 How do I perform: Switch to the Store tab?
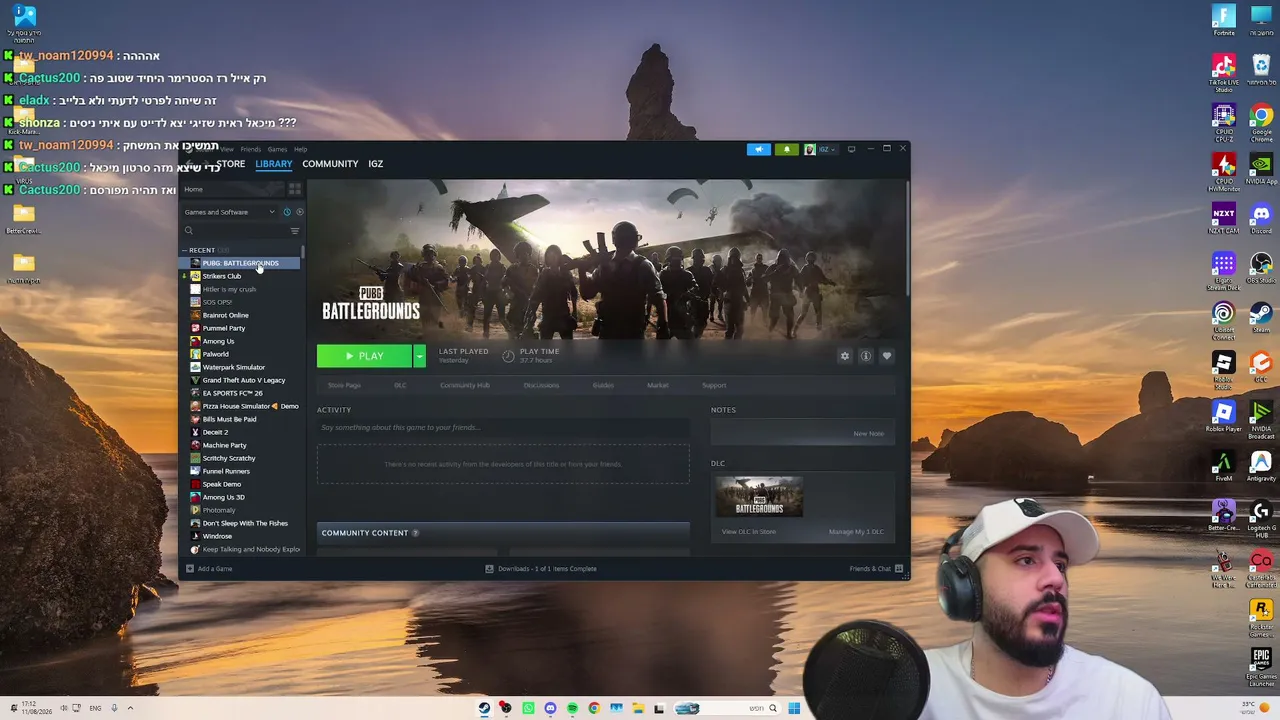[230, 164]
